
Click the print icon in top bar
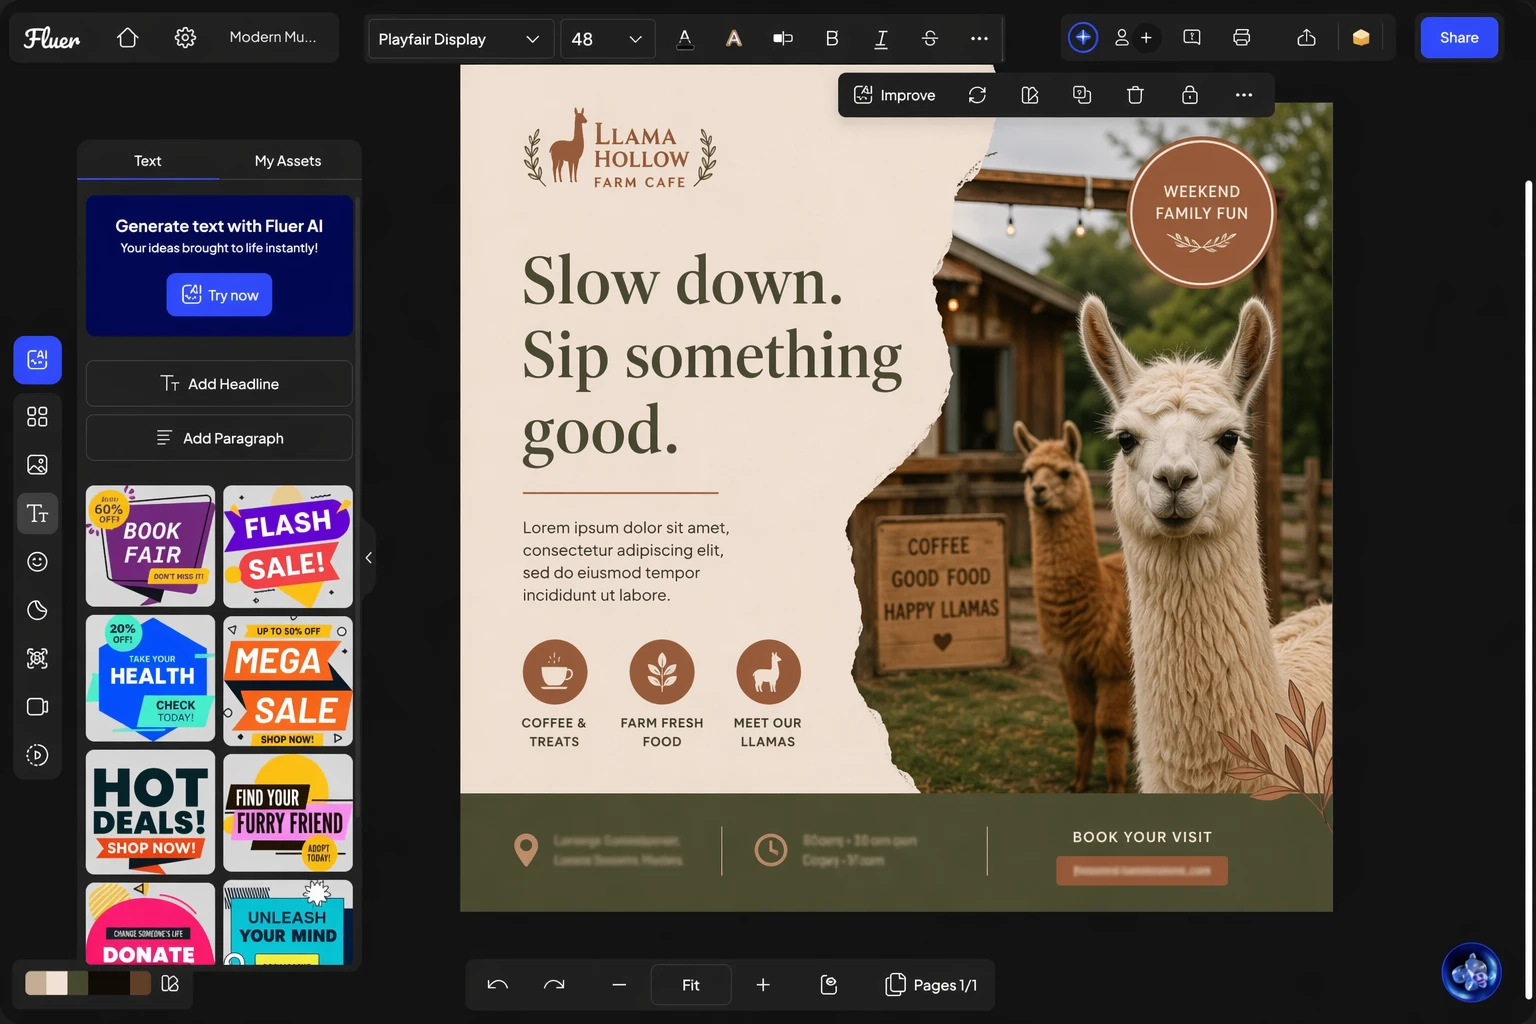(1241, 38)
